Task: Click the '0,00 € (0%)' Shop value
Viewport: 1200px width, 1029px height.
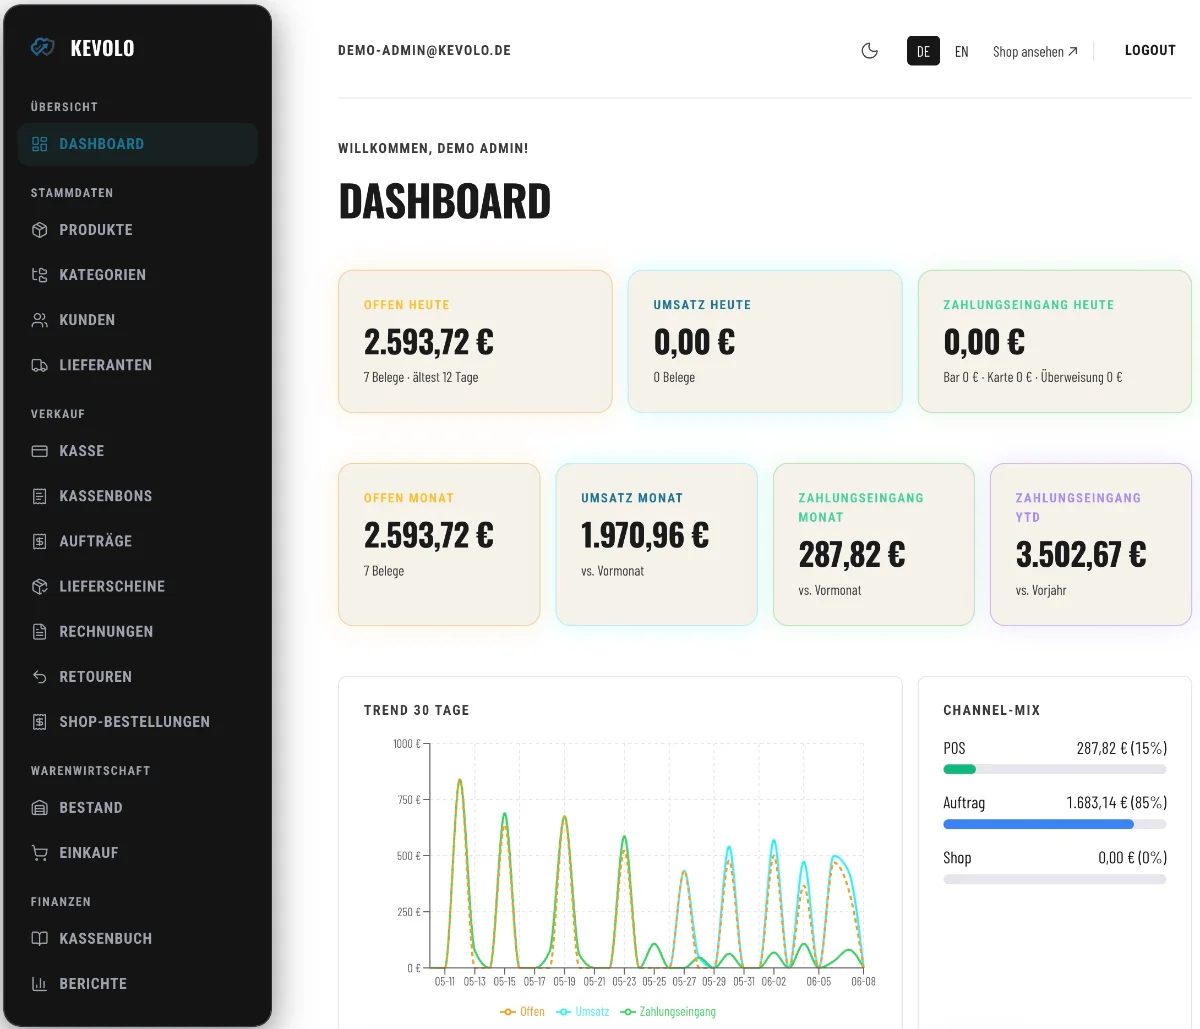Action: click(x=1133, y=858)
